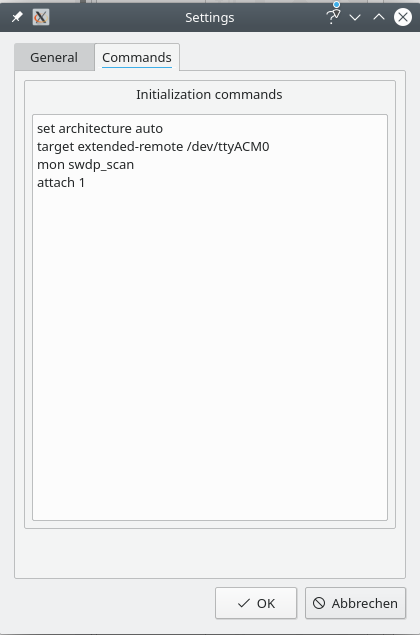
Task: Place cursor at the 'attach 1' line
Action: click(x=61, y=183)
